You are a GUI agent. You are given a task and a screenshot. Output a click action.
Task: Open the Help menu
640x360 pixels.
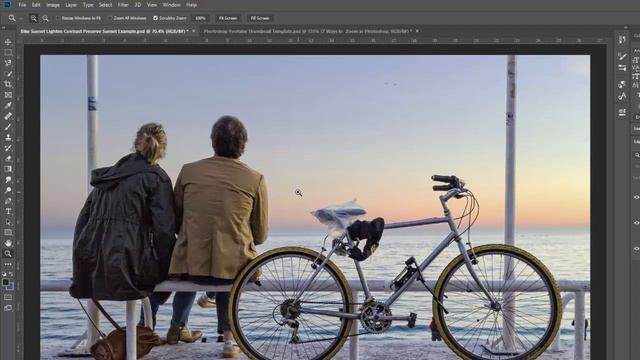tap(191, 5)
